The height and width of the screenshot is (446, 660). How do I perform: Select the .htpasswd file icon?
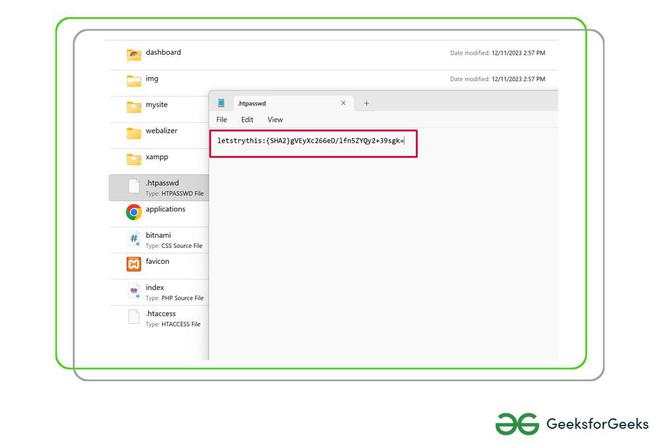click(134, 186)
